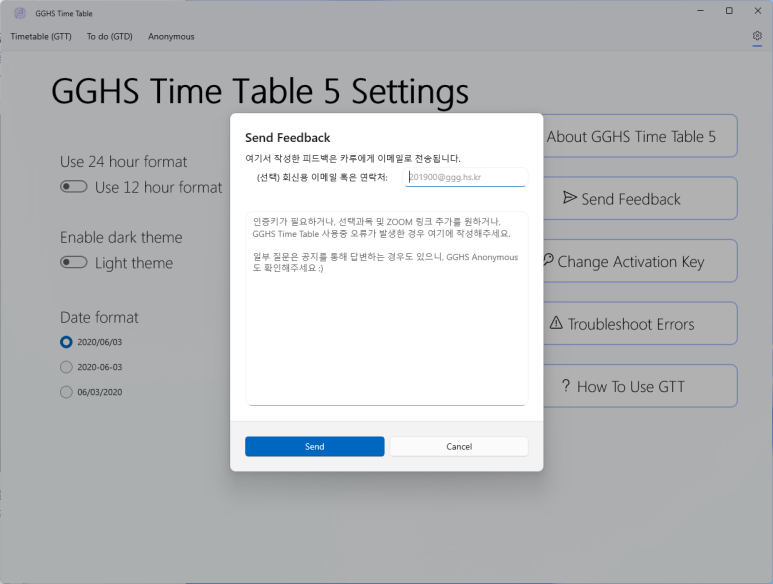Minimize the GGHS Time Table window
Viewport: 773px width, 584px height.
click(x=700, y=11)
